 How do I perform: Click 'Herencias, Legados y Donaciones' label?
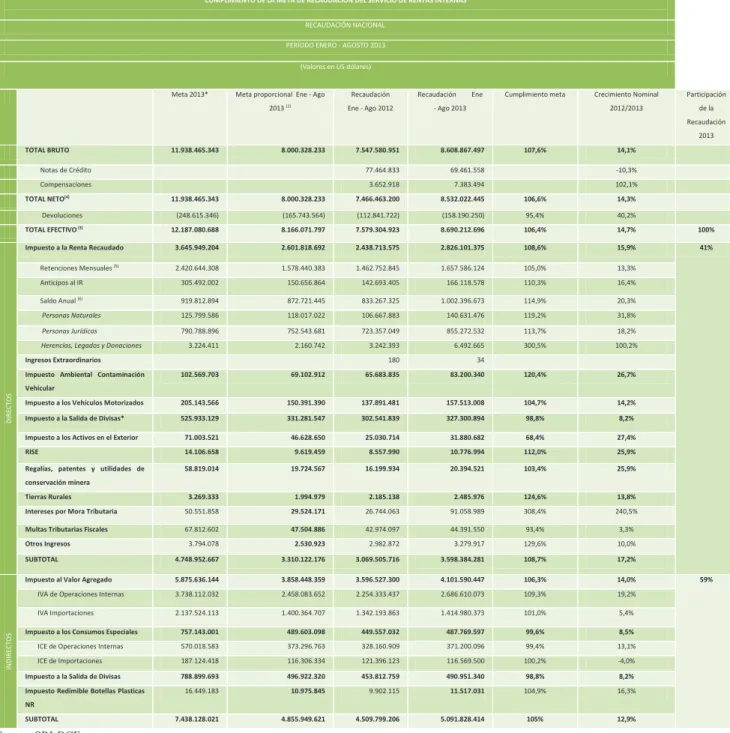coord(91,346)
